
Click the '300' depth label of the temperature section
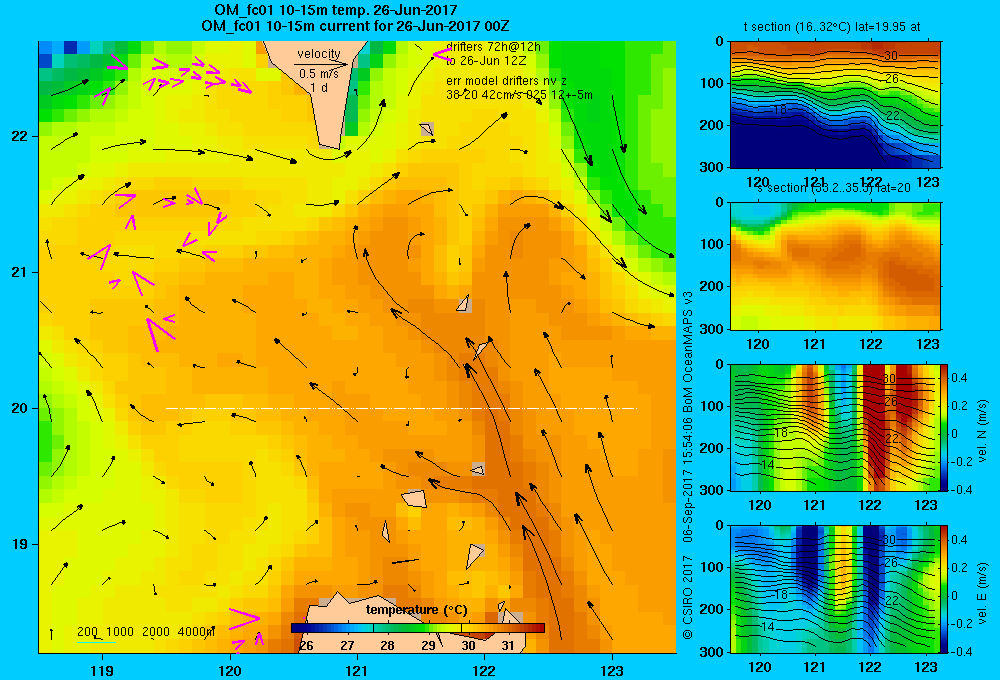pos(711,167)
